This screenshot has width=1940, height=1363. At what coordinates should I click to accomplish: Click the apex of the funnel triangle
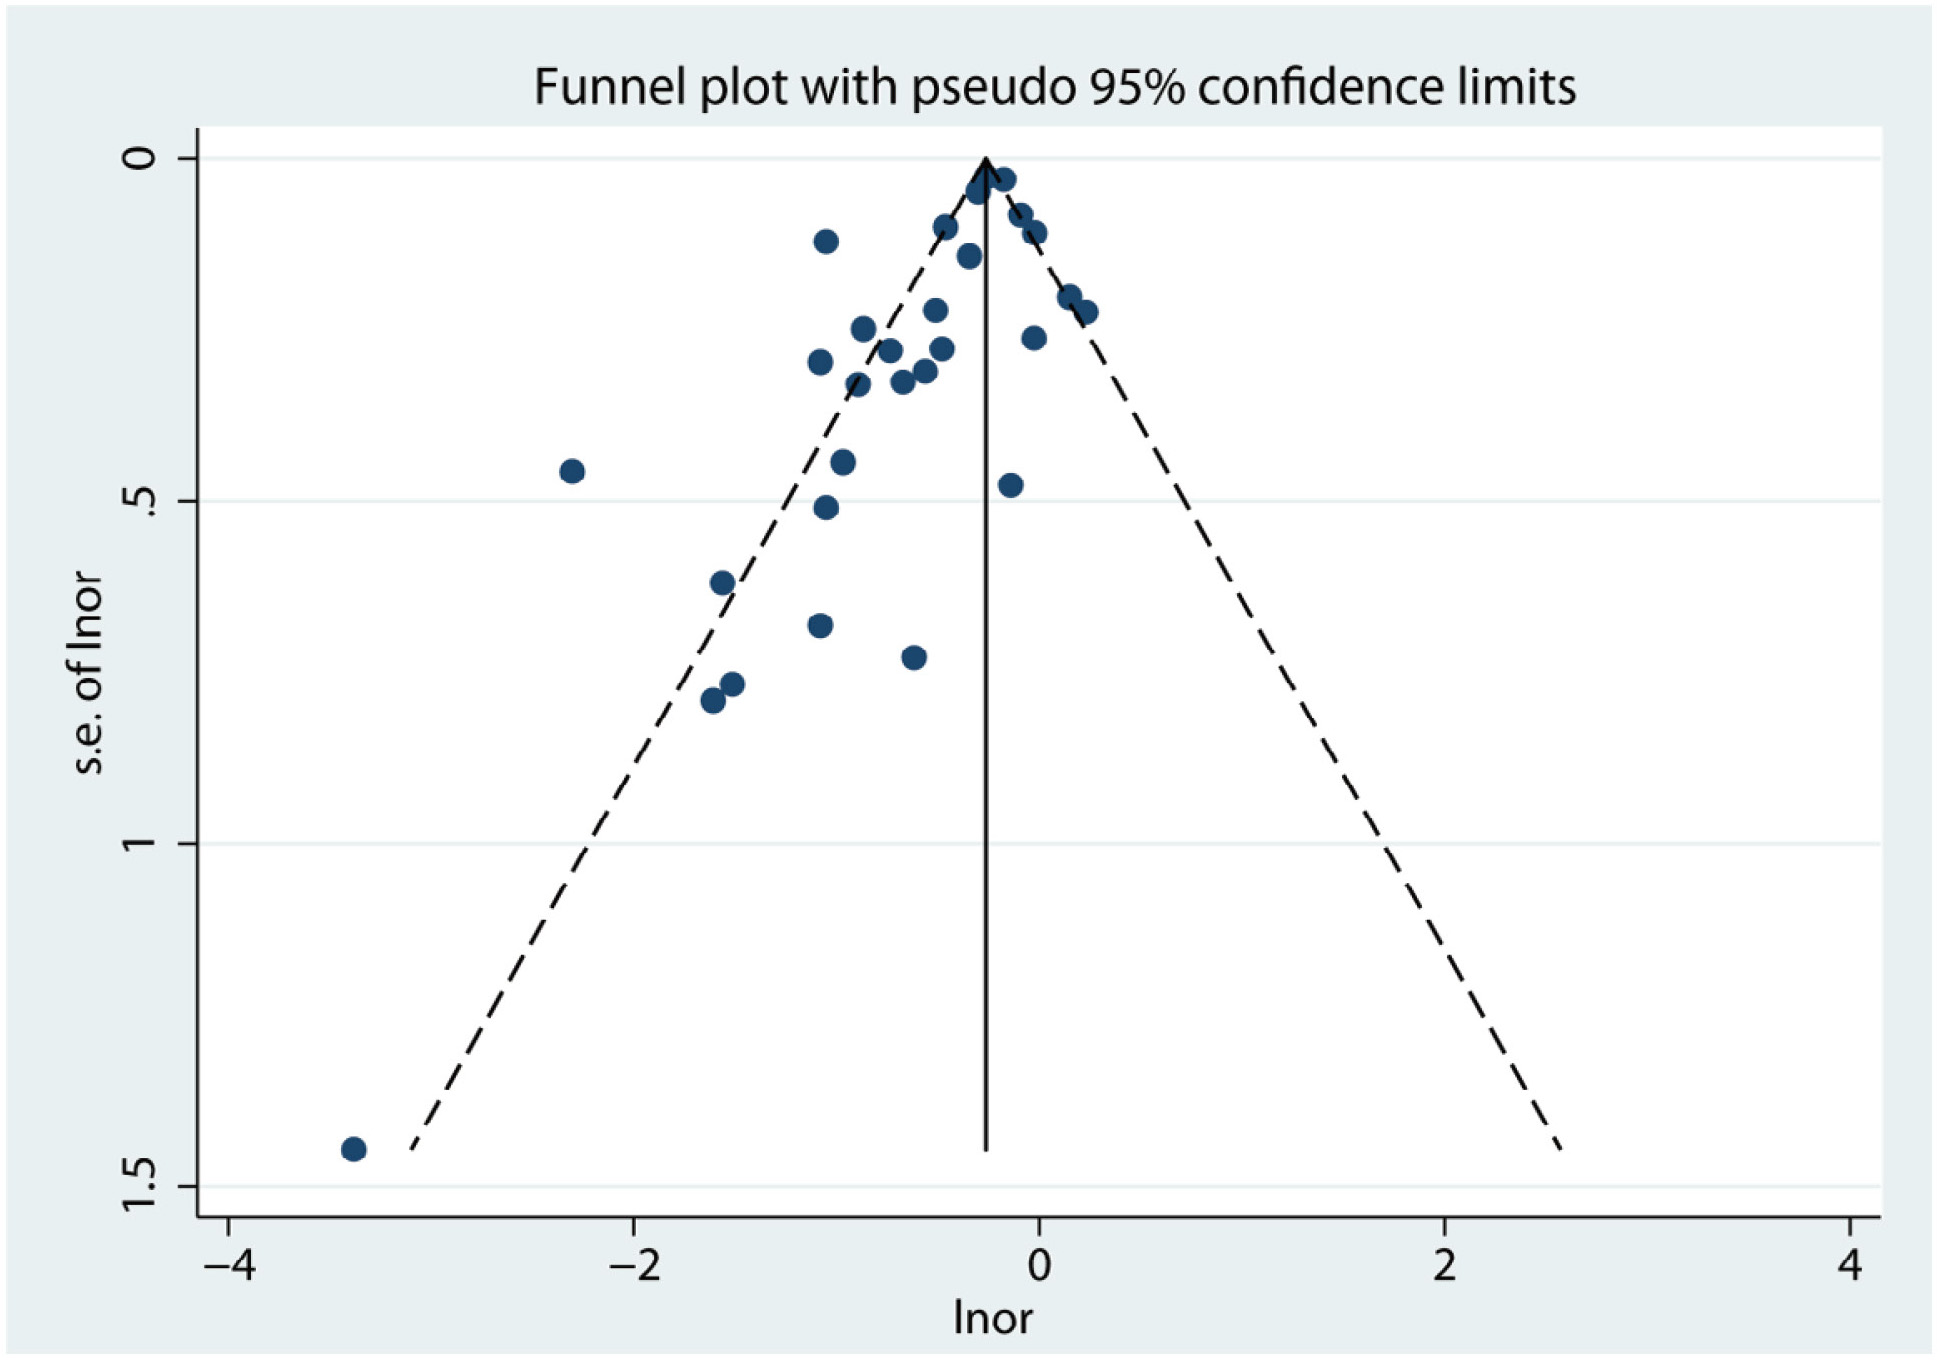click(986, 159)
